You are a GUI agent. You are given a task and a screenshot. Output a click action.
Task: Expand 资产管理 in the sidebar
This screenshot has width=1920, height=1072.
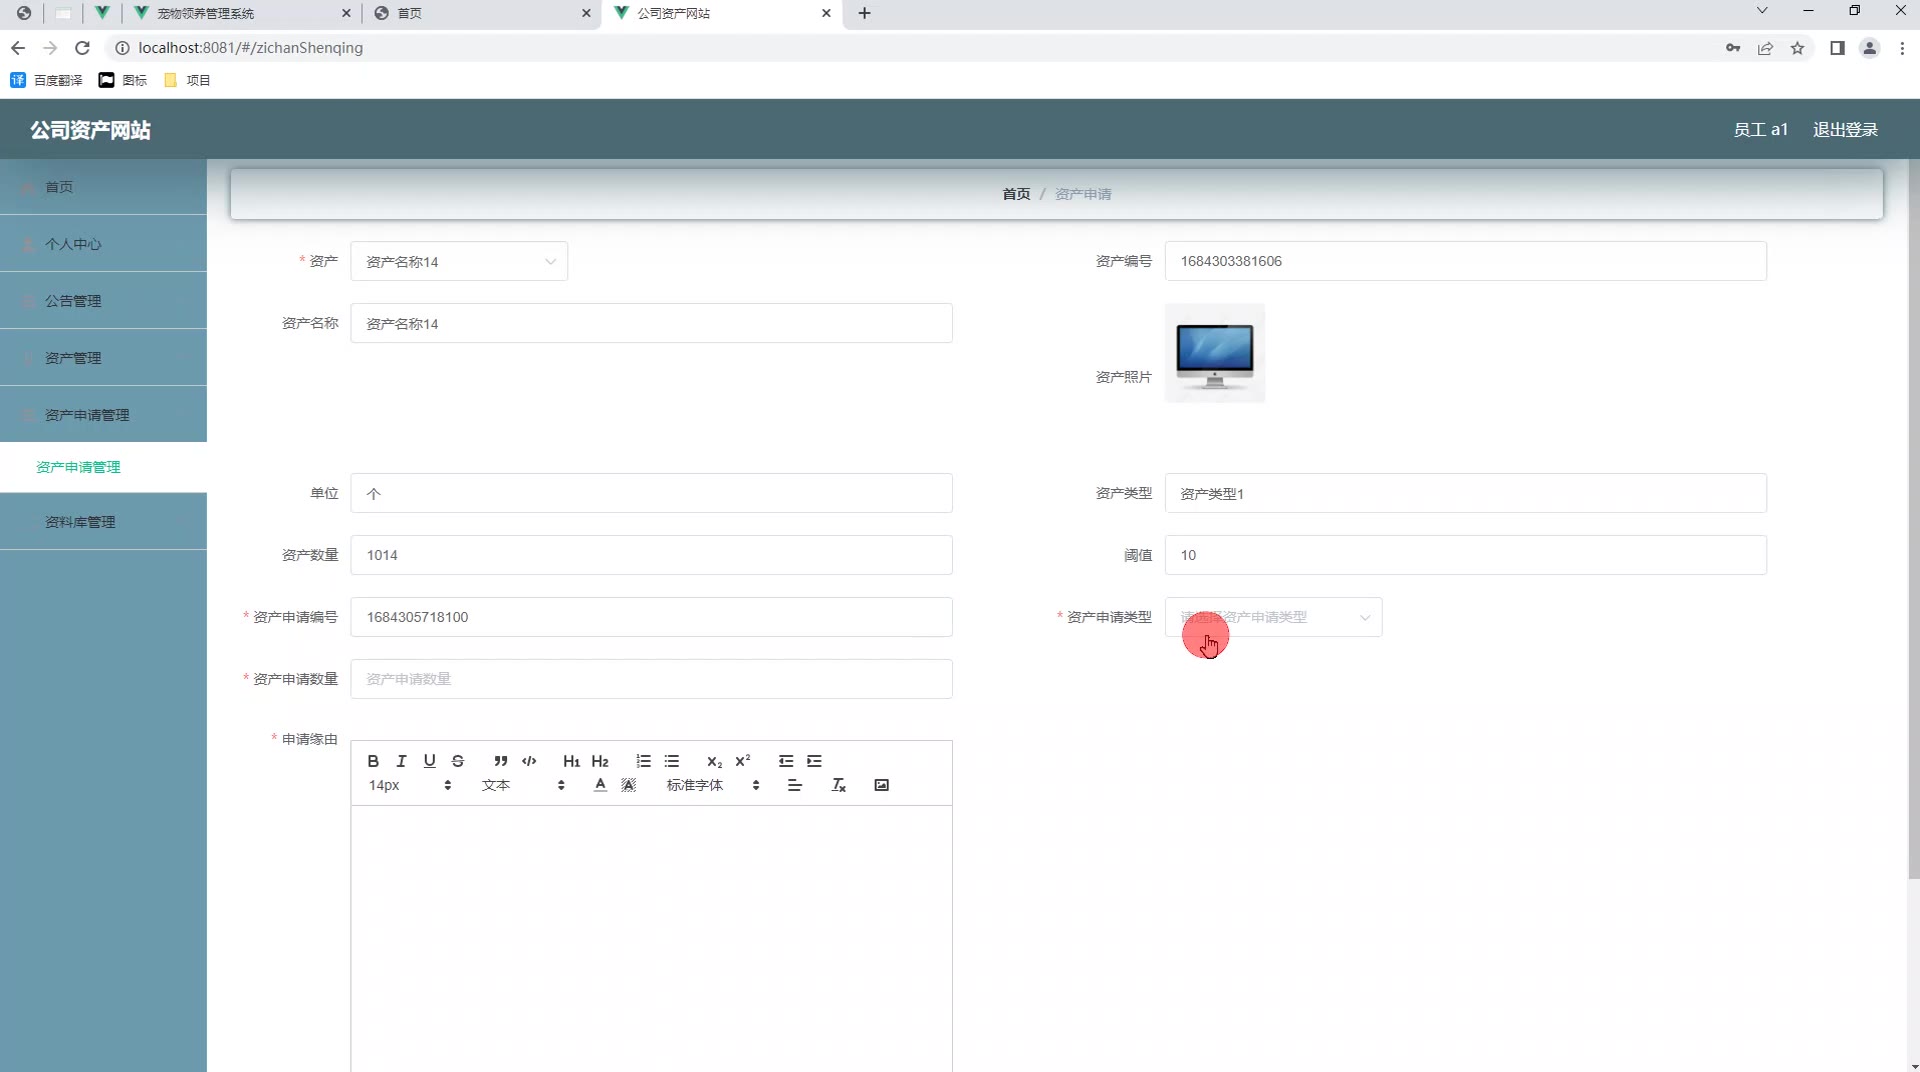103,358
